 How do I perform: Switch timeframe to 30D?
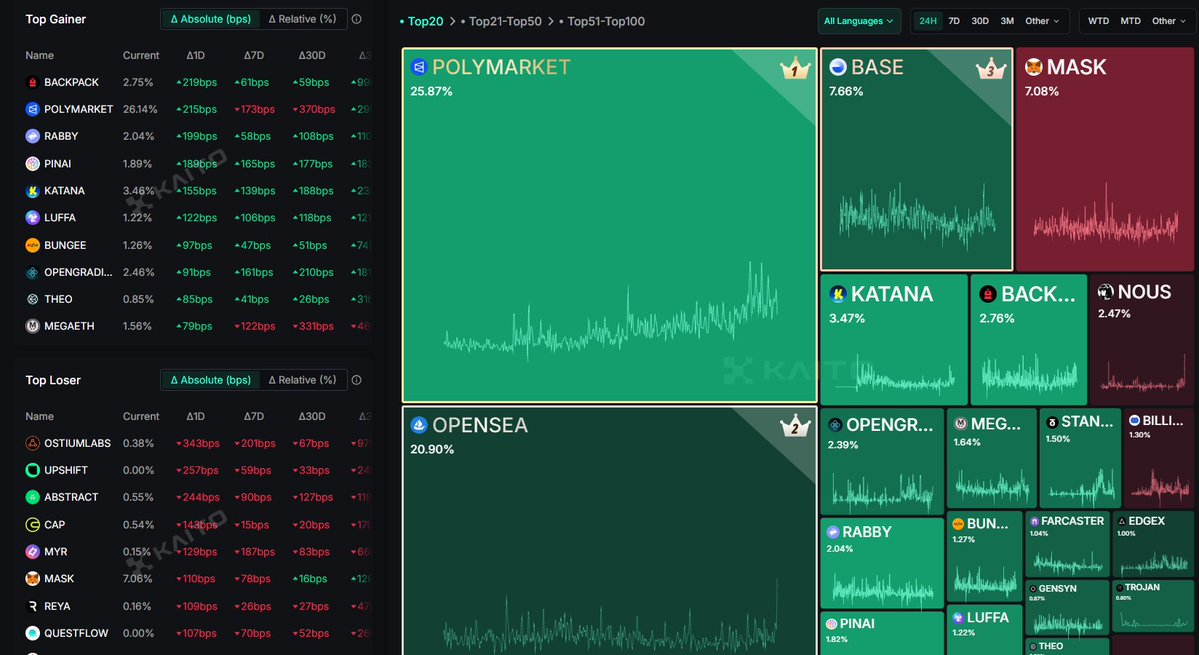pos(980,21)
